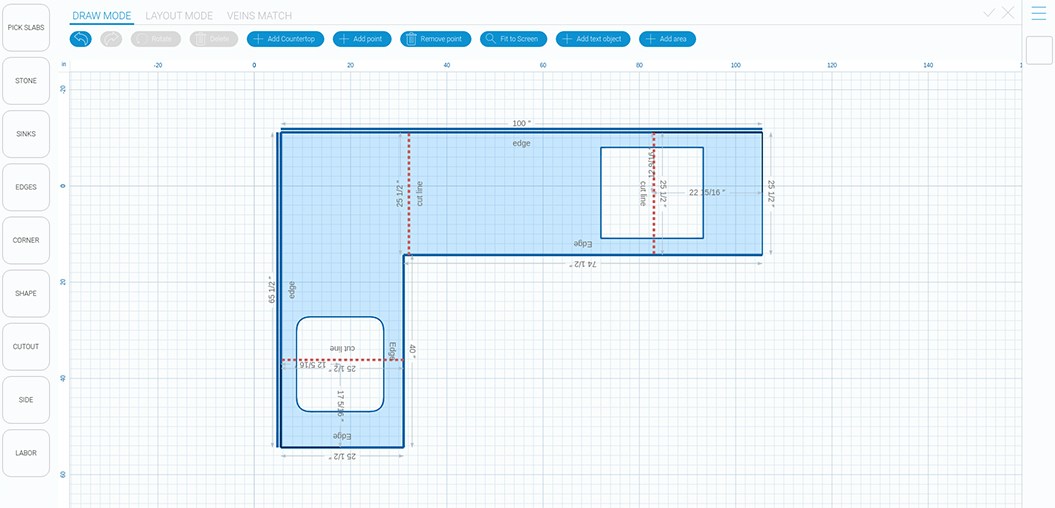This screenshot has width=1055, height=508.
Task: Click Fit to Screen magnifier button
Action: (x=513, y=39)
